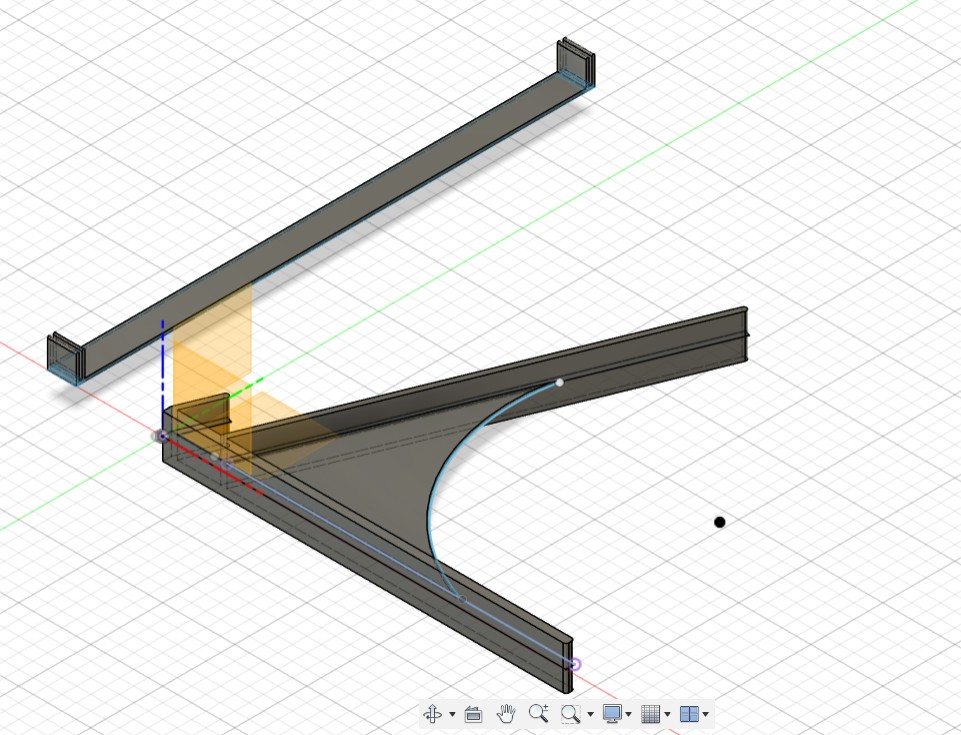Select the origin point marker

pos(162,436)
